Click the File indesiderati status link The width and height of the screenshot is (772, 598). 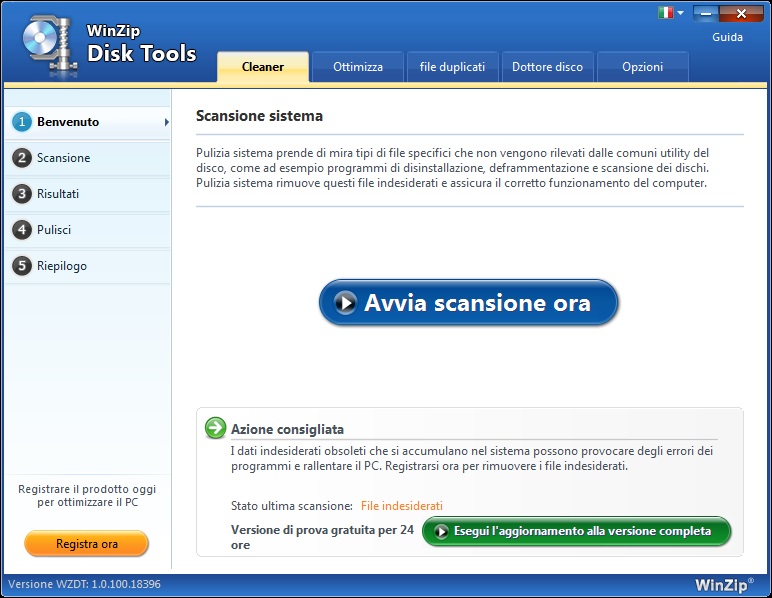[x=402, y=506]
